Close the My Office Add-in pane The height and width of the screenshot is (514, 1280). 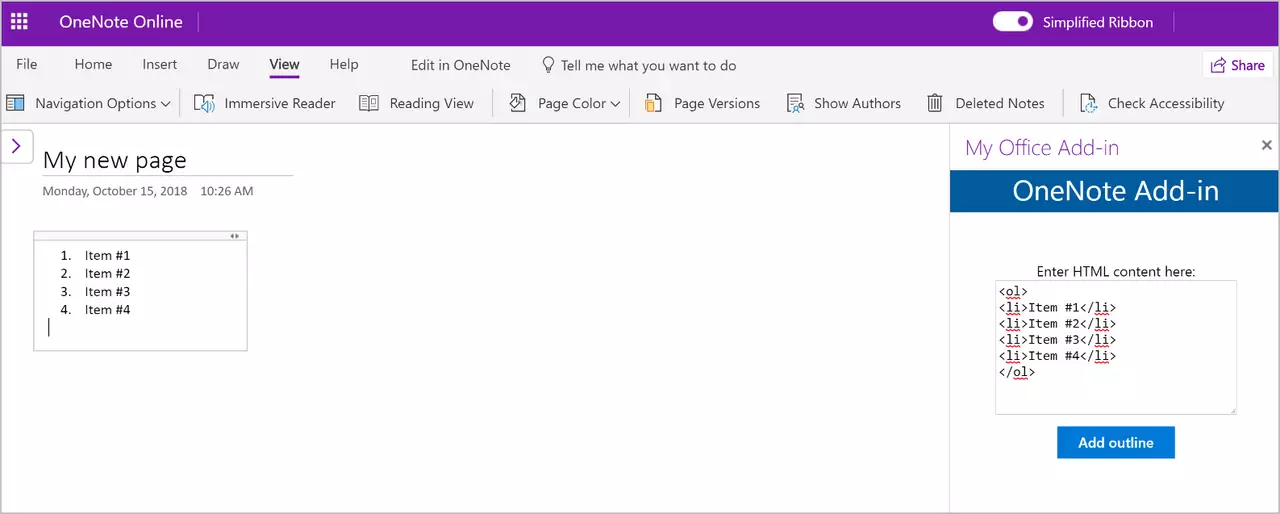coord(1266,146)
